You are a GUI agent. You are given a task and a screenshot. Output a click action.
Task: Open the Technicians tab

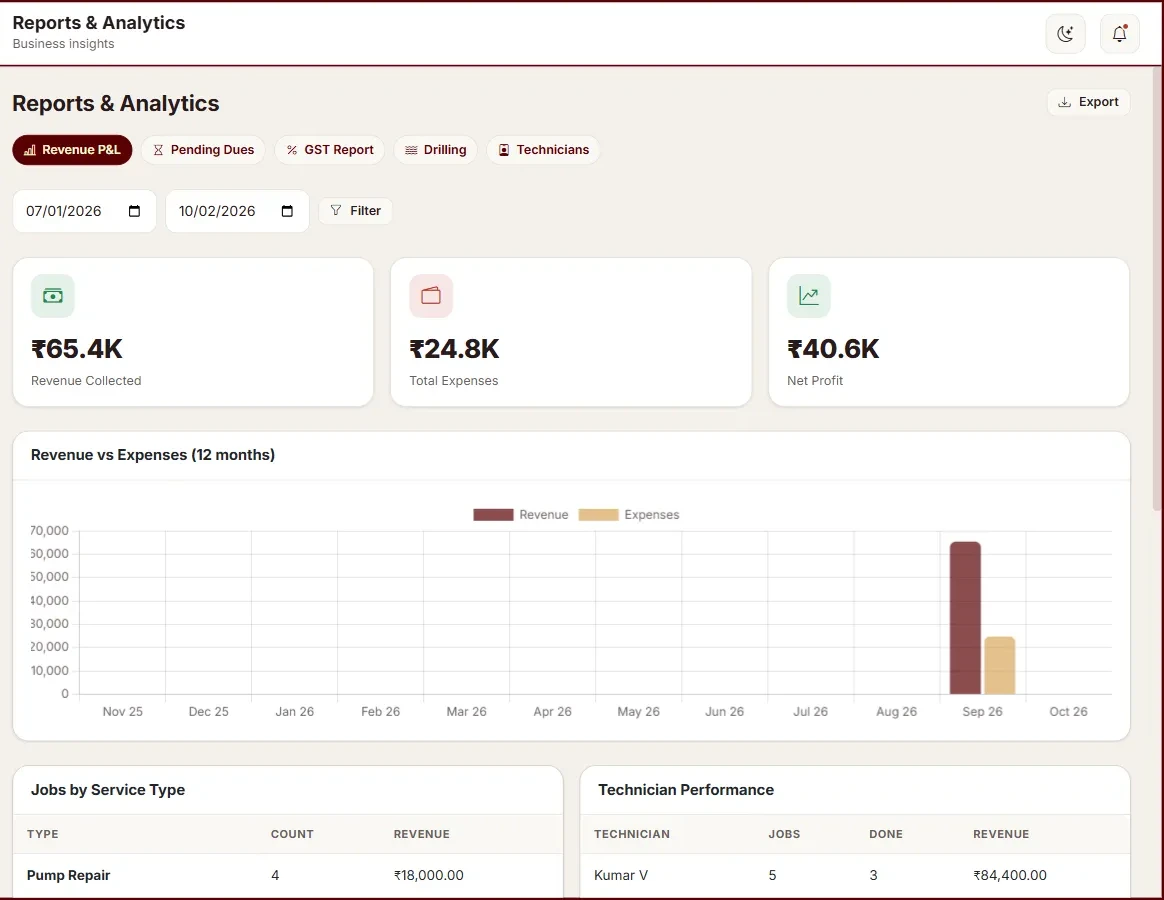[x=543, y=149]
